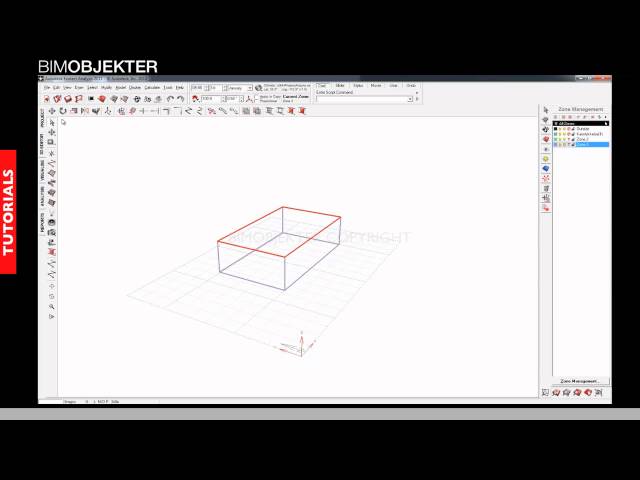Toggle visibility bulb for Zone 2
This screenshot has width=640, height=480.
[560, 140]
